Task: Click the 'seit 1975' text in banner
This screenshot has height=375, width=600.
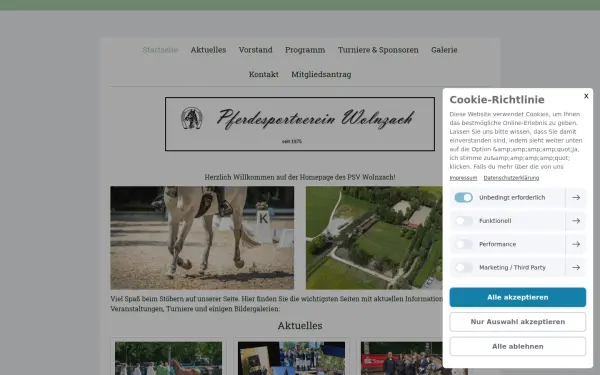Action: pos(292,141)
